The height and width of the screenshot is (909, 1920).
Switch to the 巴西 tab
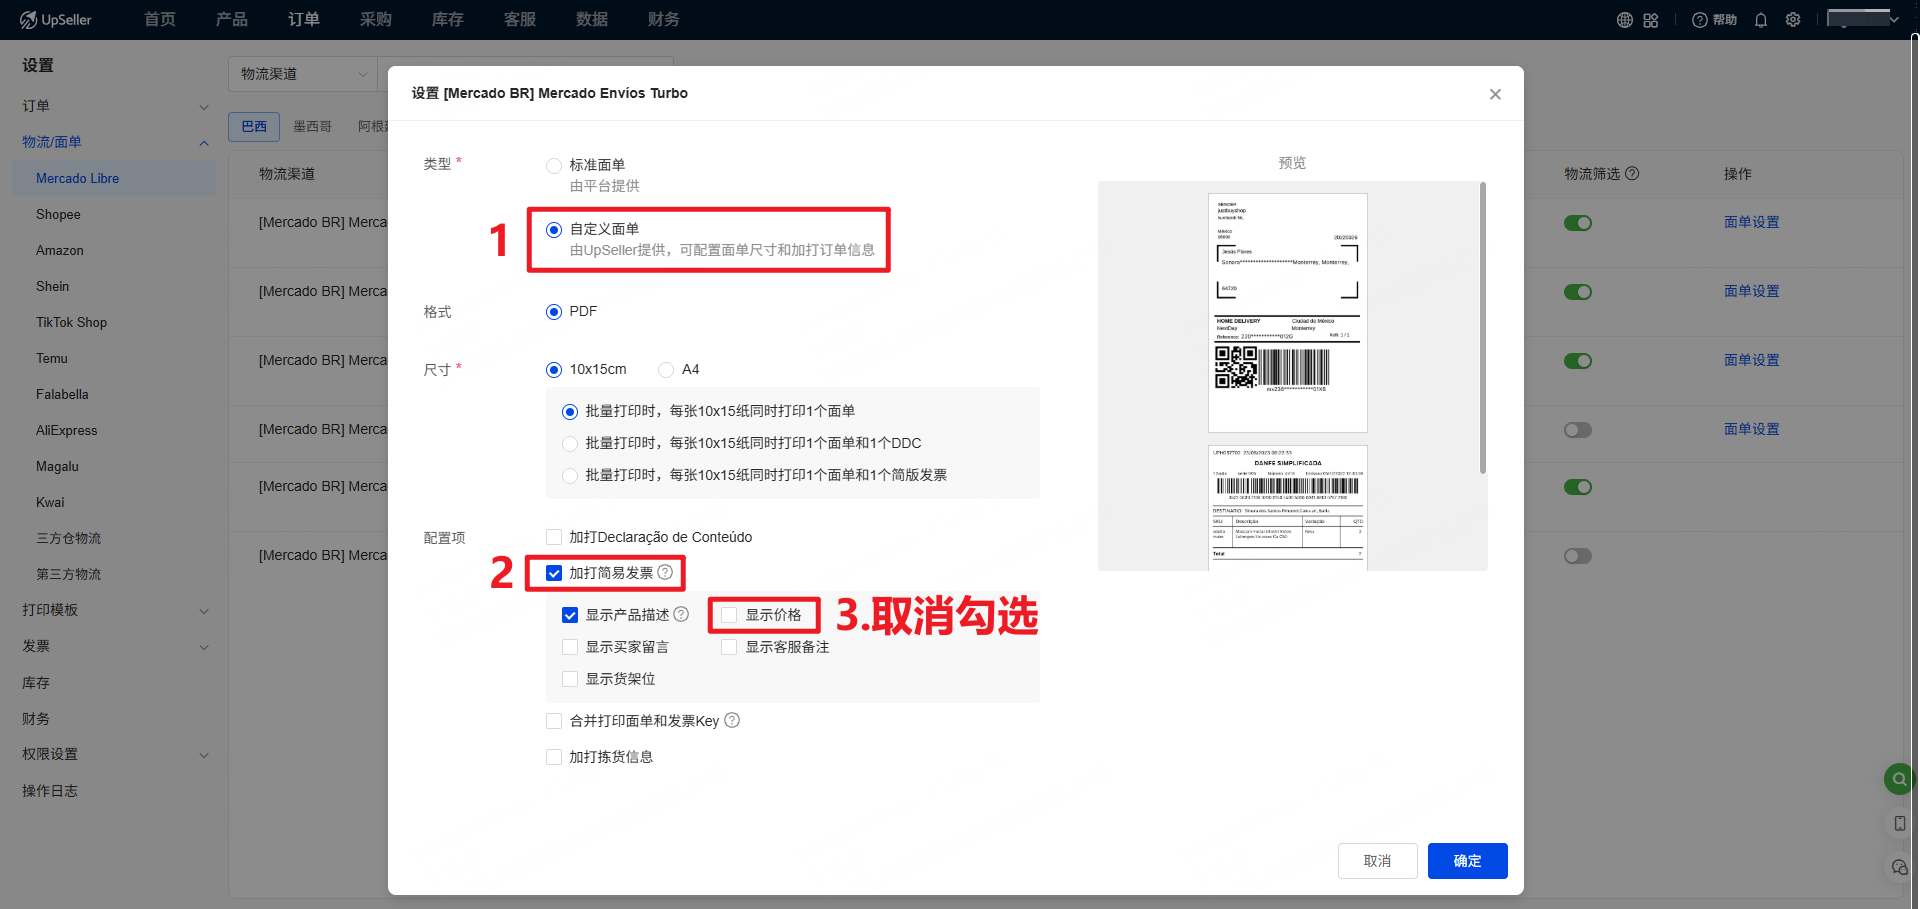point(254,127)
